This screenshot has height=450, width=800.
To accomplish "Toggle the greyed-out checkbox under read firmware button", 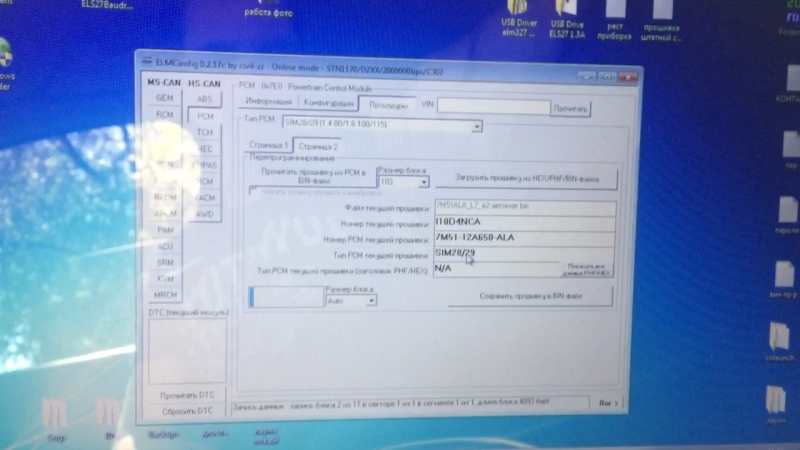I will click(x=254, y=191).
